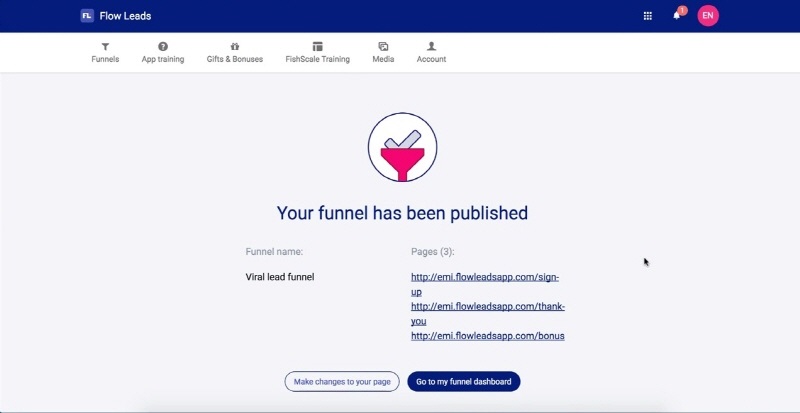This screenshot has width=800, height=413.
Task: Open the FishScale Training menu label
Action: 317,59
